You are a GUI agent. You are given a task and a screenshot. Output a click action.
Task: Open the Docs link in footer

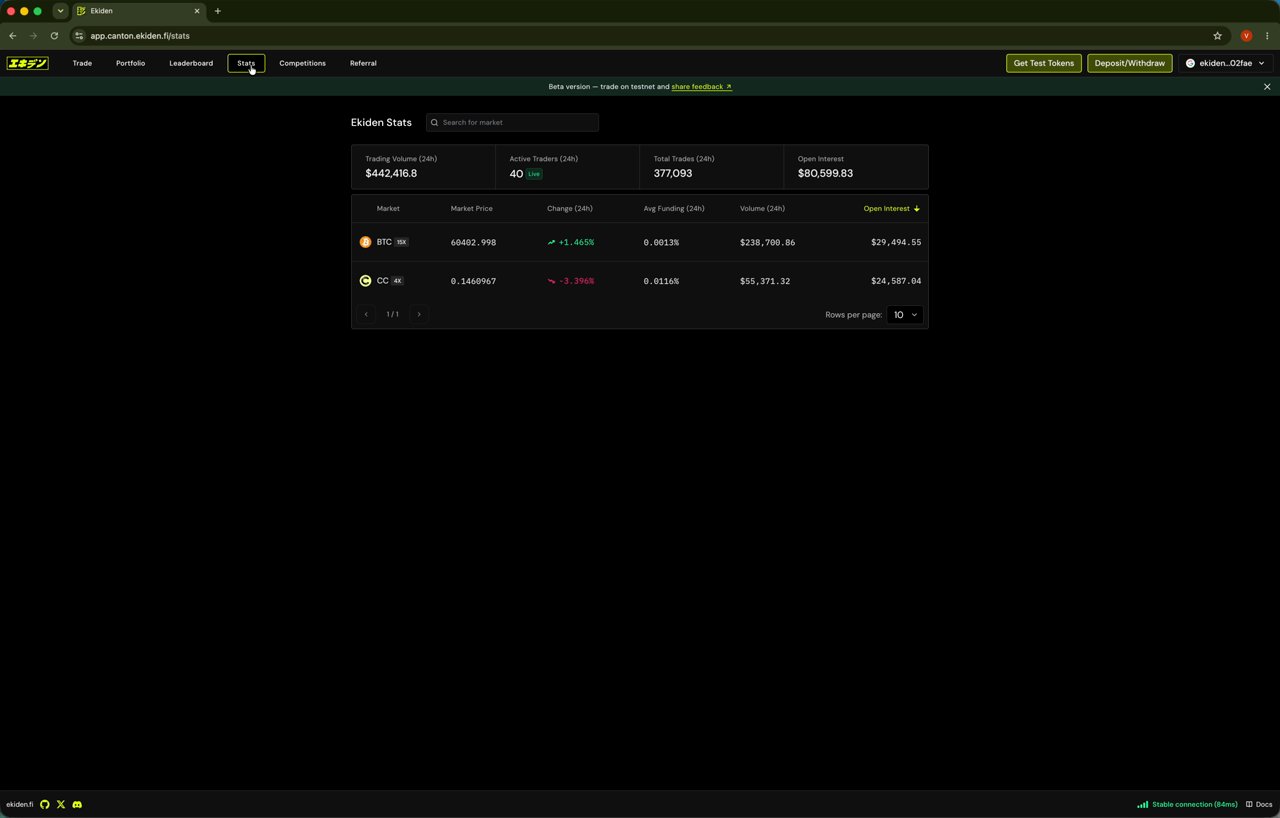coord(1259,804)
